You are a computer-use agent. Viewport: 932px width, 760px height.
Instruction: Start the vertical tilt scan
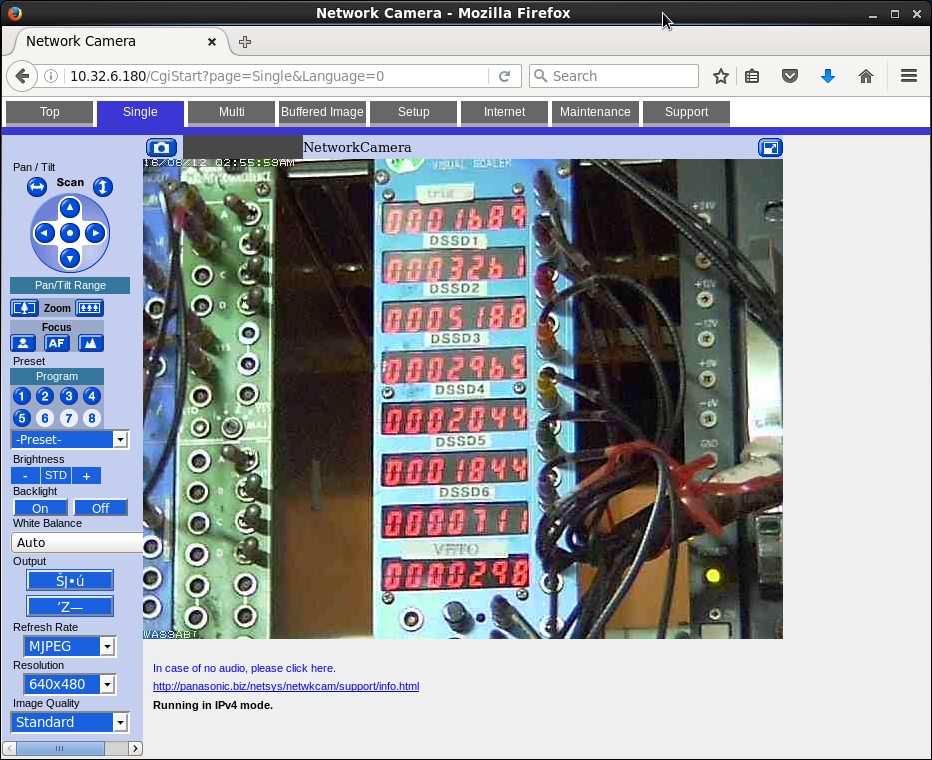pyautogui.click(x=103, y=187)
